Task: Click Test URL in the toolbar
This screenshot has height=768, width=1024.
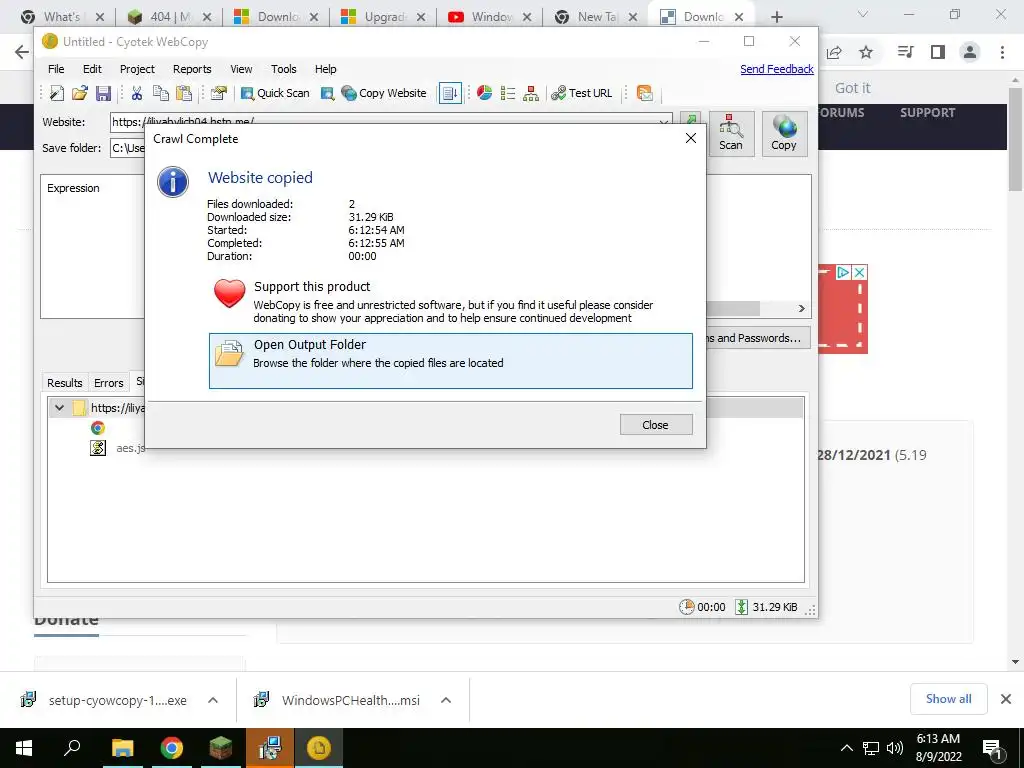Action: pyautogui.click(x=581, y=93)
